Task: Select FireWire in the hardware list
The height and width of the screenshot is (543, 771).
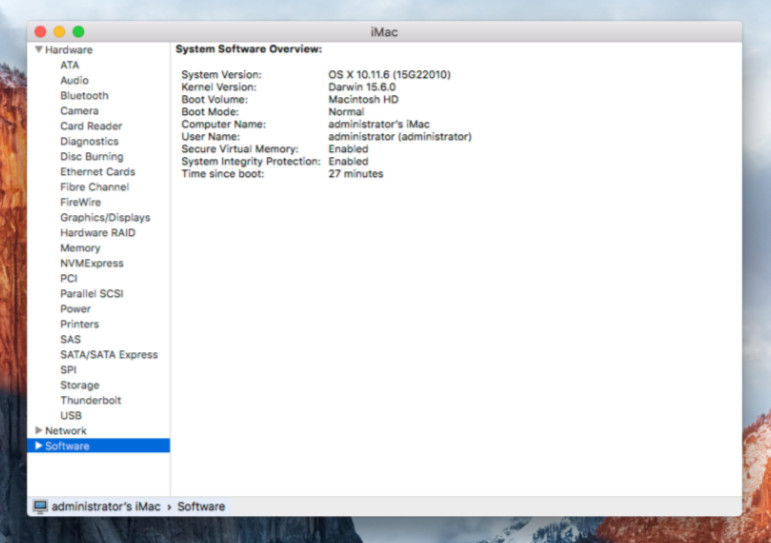Action: pyautogui.click(x=80, y=202)
